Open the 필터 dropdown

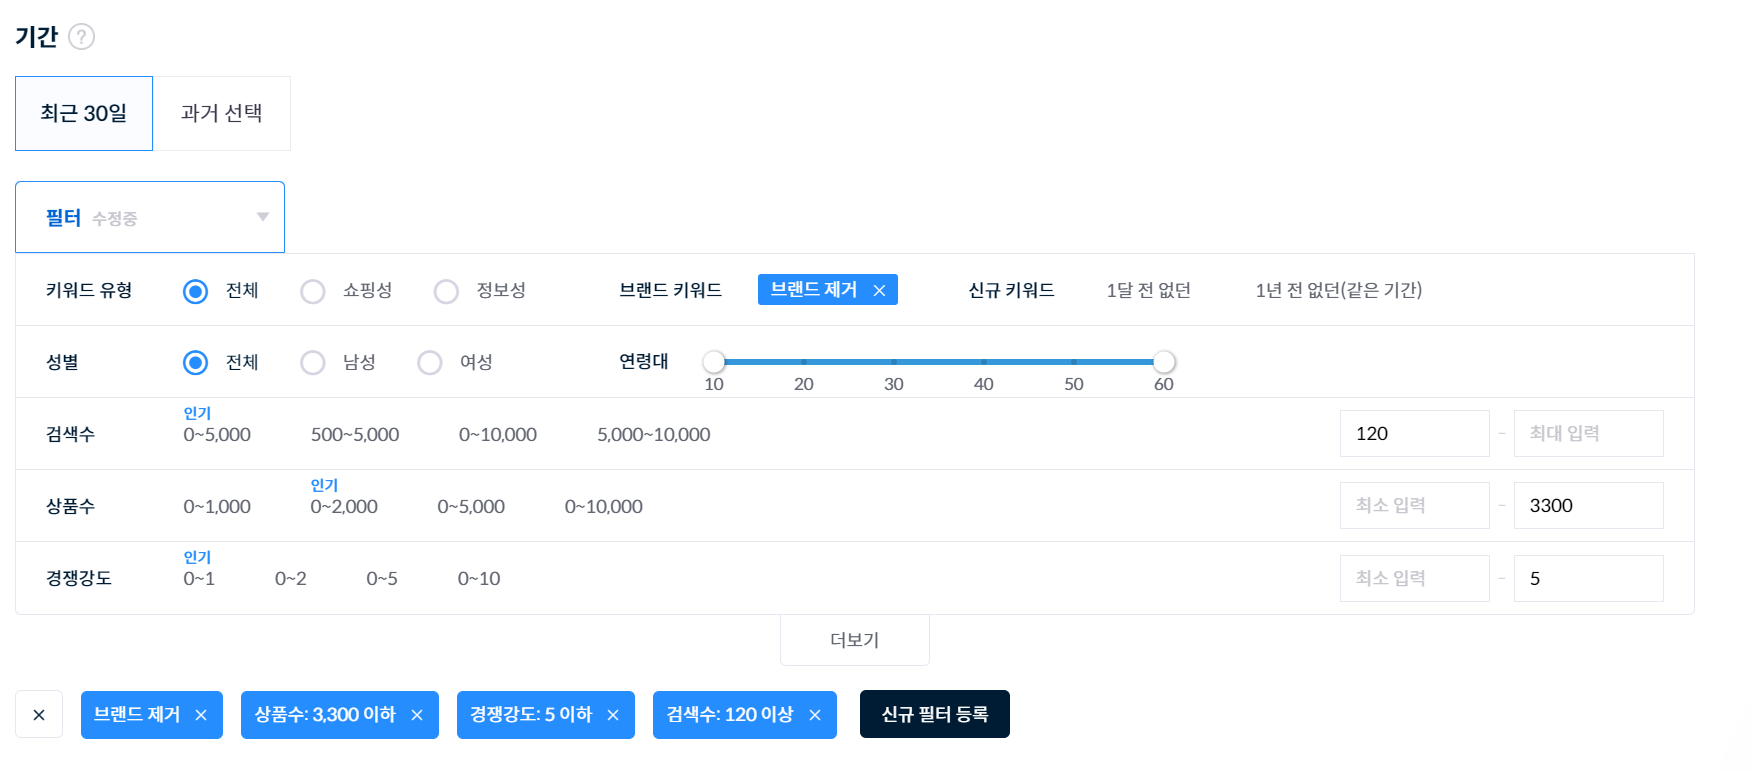(x=150, y=217)
